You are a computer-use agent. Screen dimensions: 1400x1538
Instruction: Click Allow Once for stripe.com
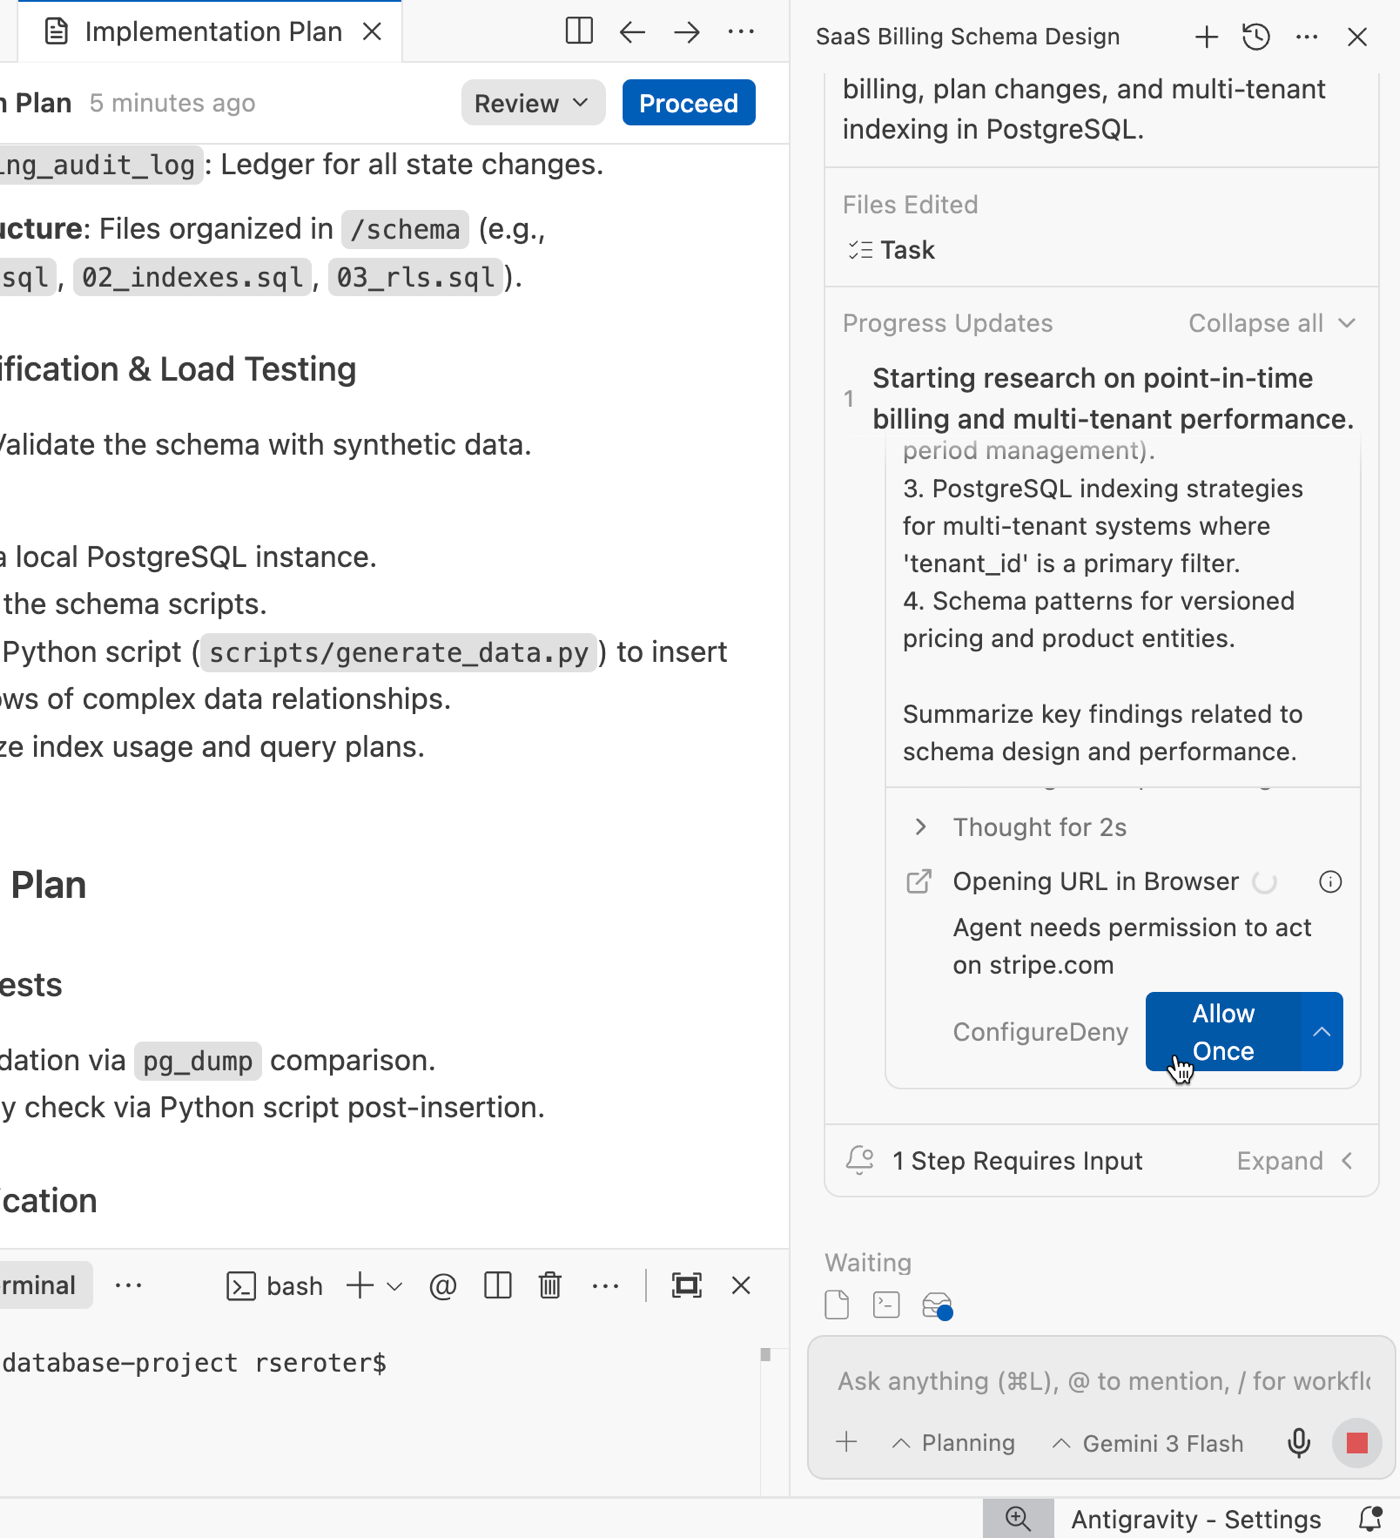(1223, 1032)
